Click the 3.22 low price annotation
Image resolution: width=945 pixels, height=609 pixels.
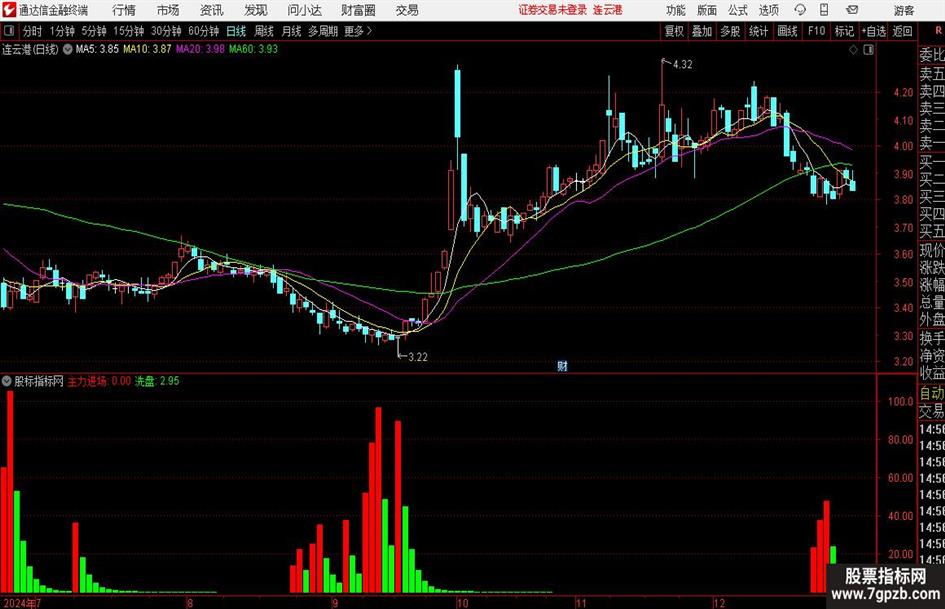418,357
